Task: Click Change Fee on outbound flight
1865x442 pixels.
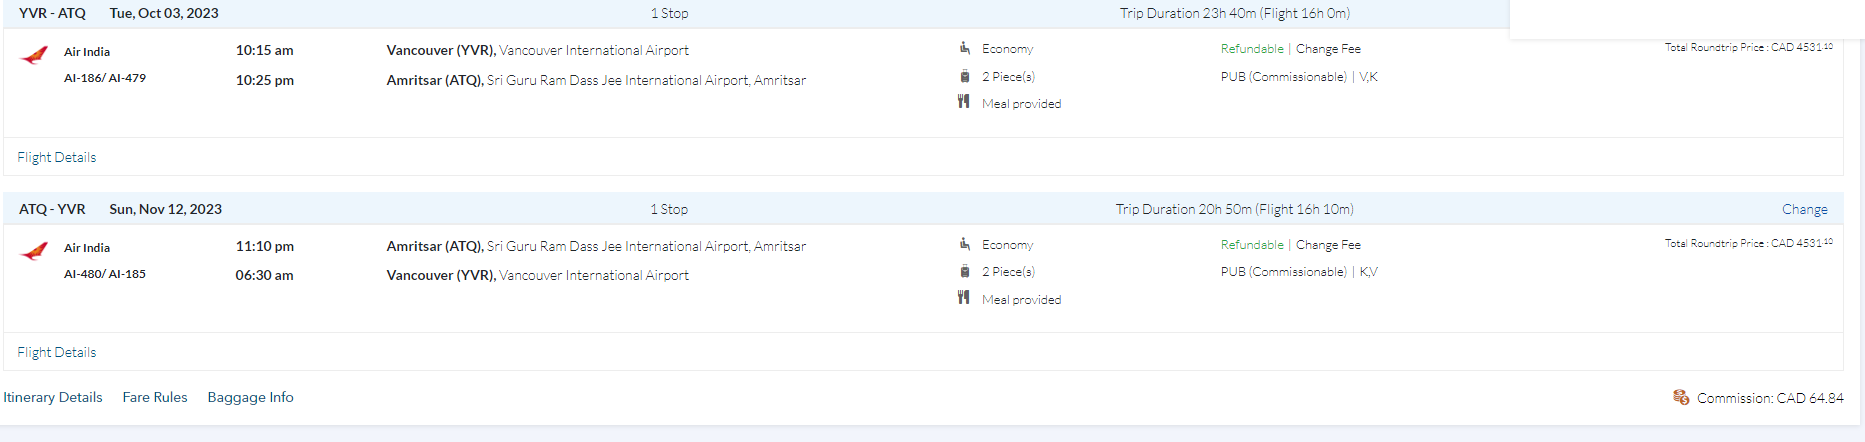Action: [x=1328, y=49]
